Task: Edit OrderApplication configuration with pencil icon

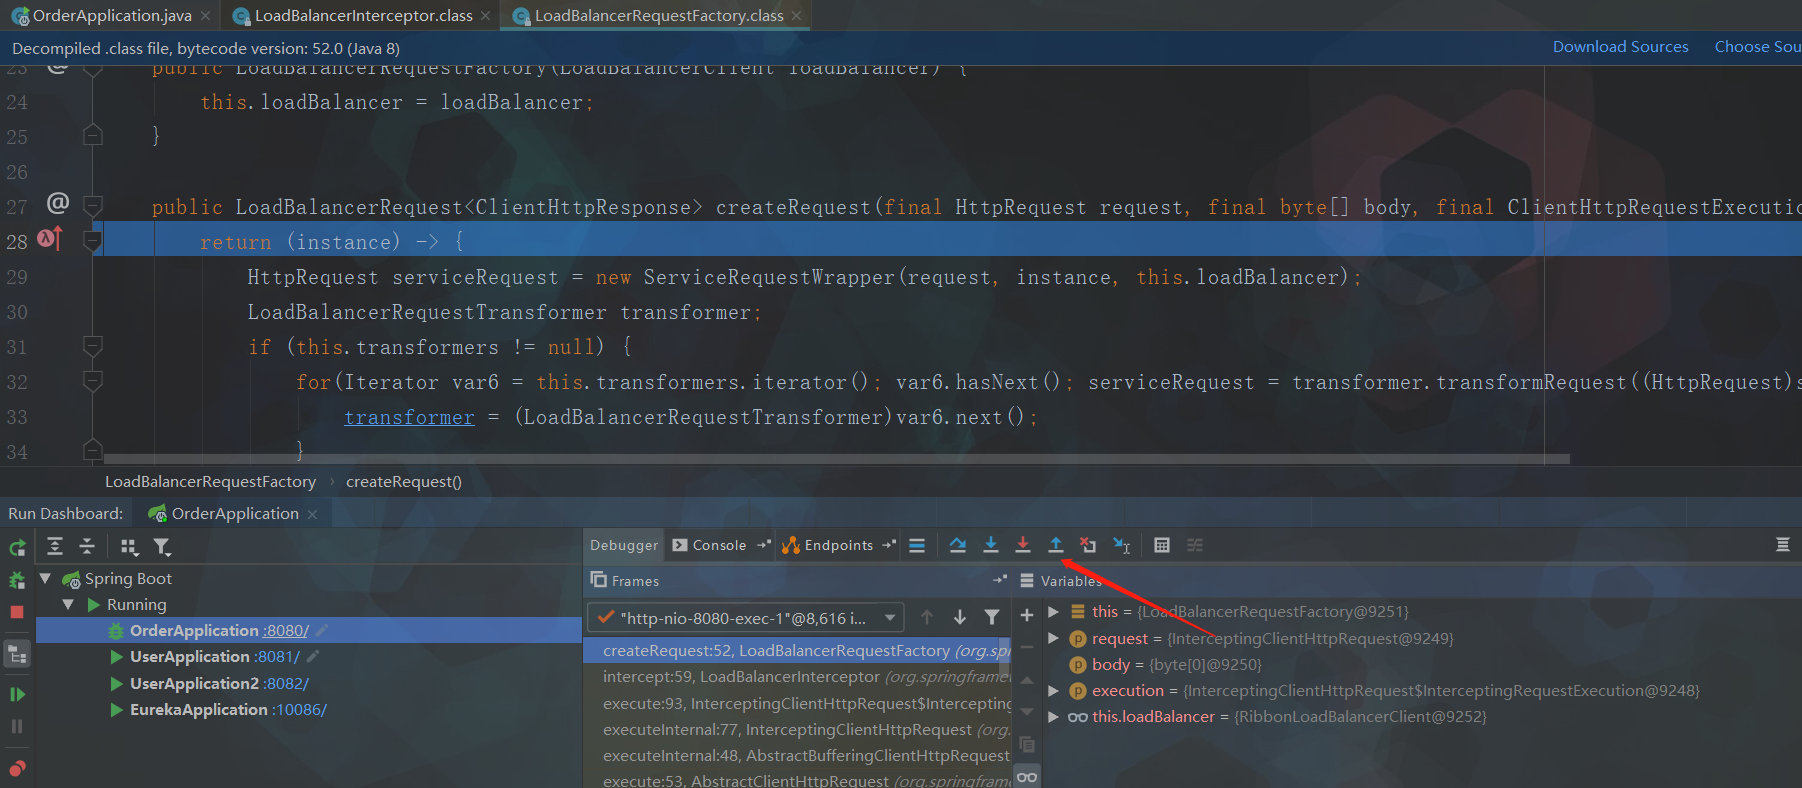Action: click(x=322, y=630)
